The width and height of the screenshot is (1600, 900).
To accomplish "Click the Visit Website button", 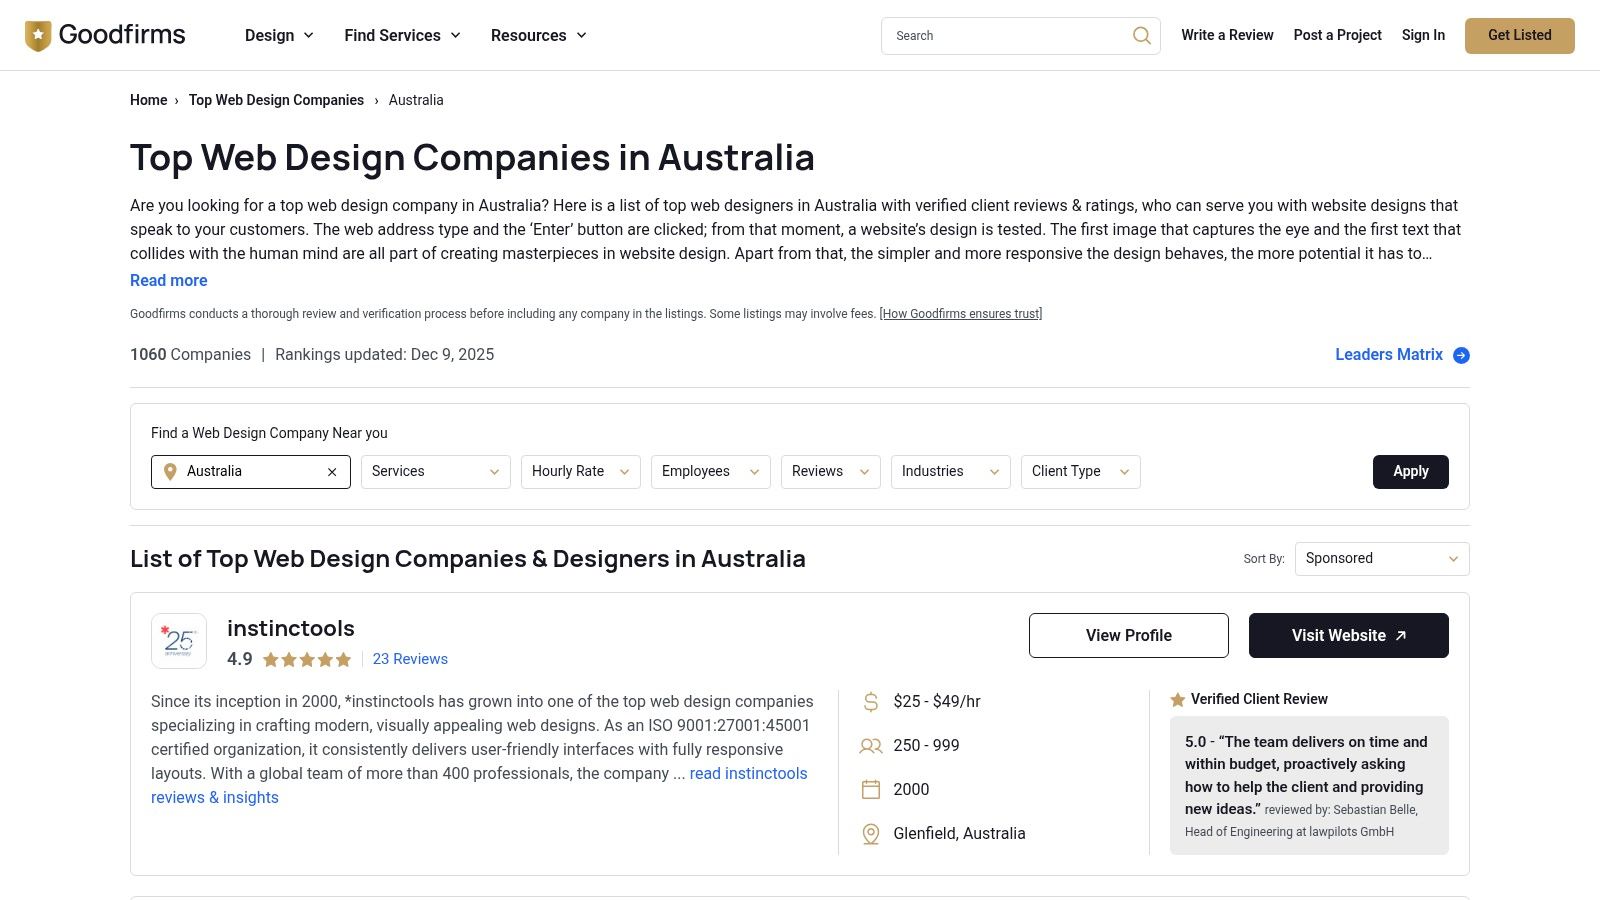I will [x=1348, y=636].
